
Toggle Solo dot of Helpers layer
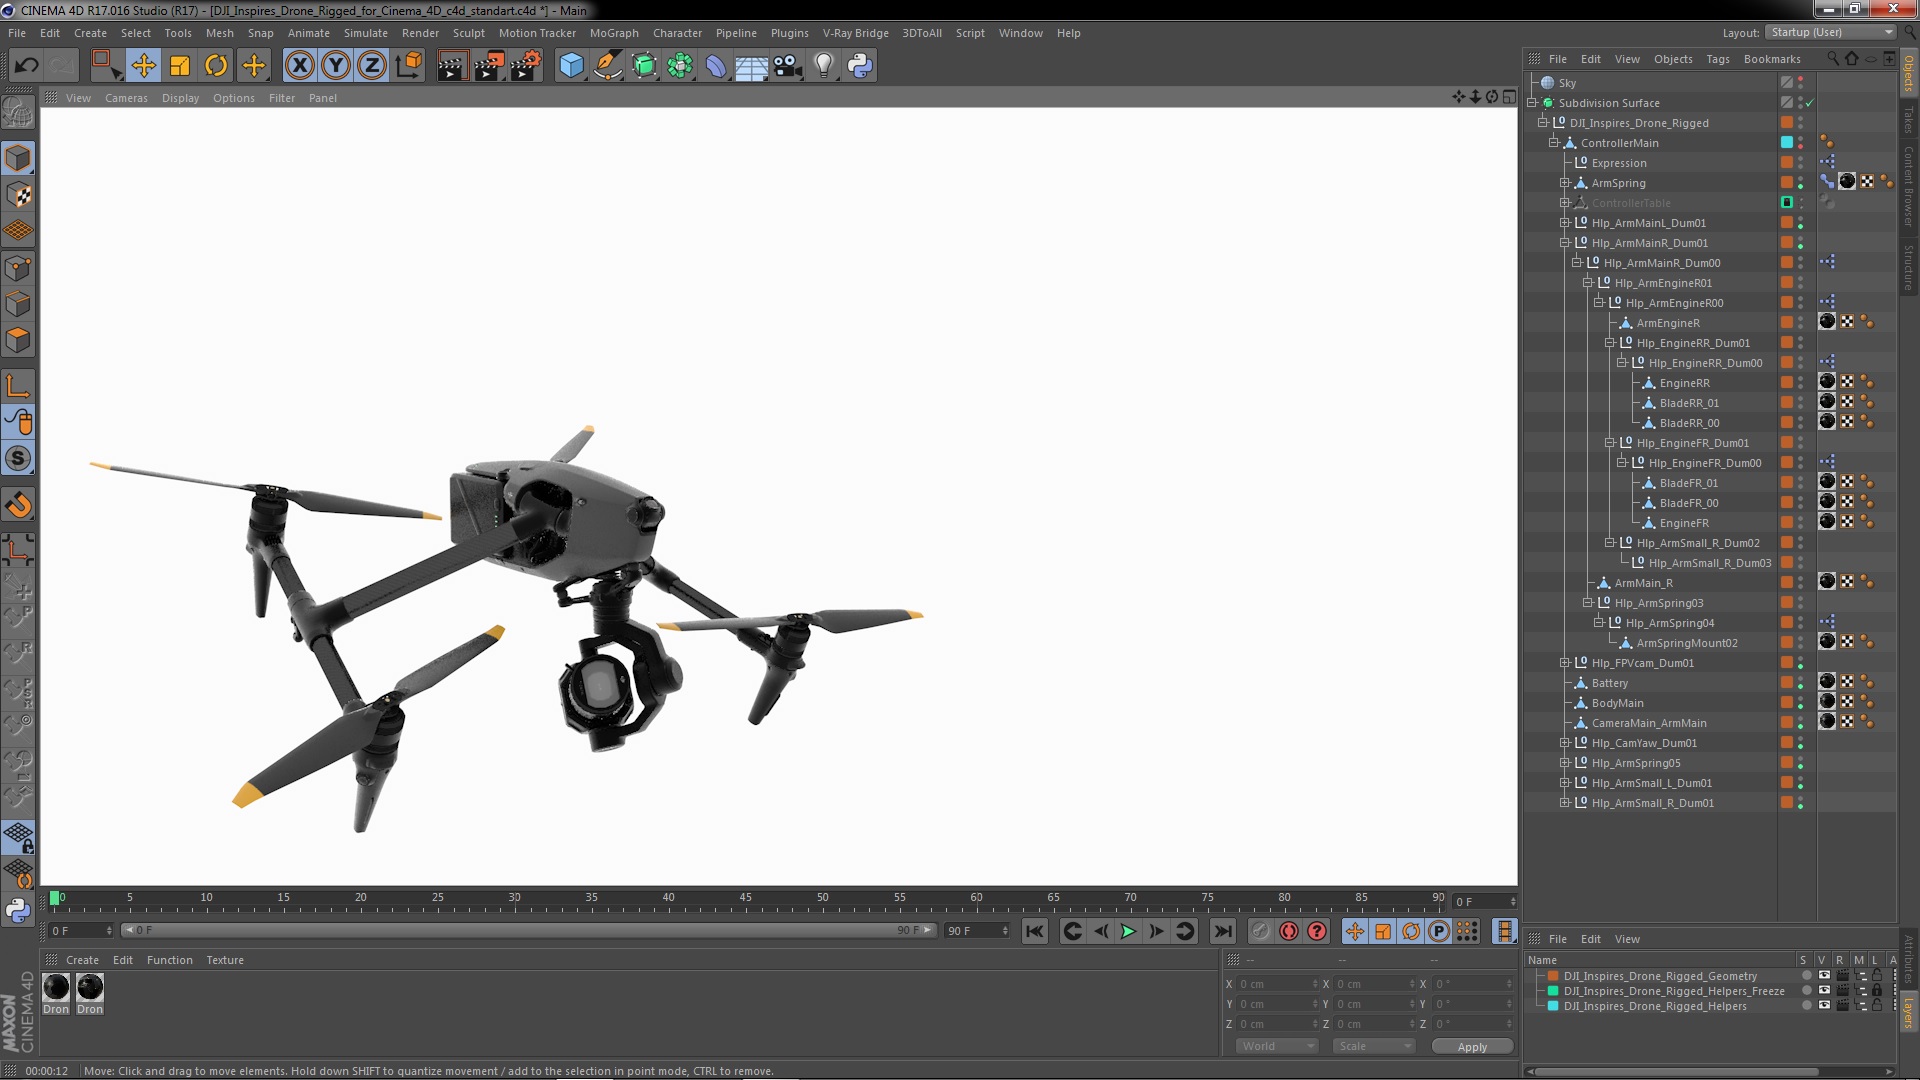tap(1806, 1006)
